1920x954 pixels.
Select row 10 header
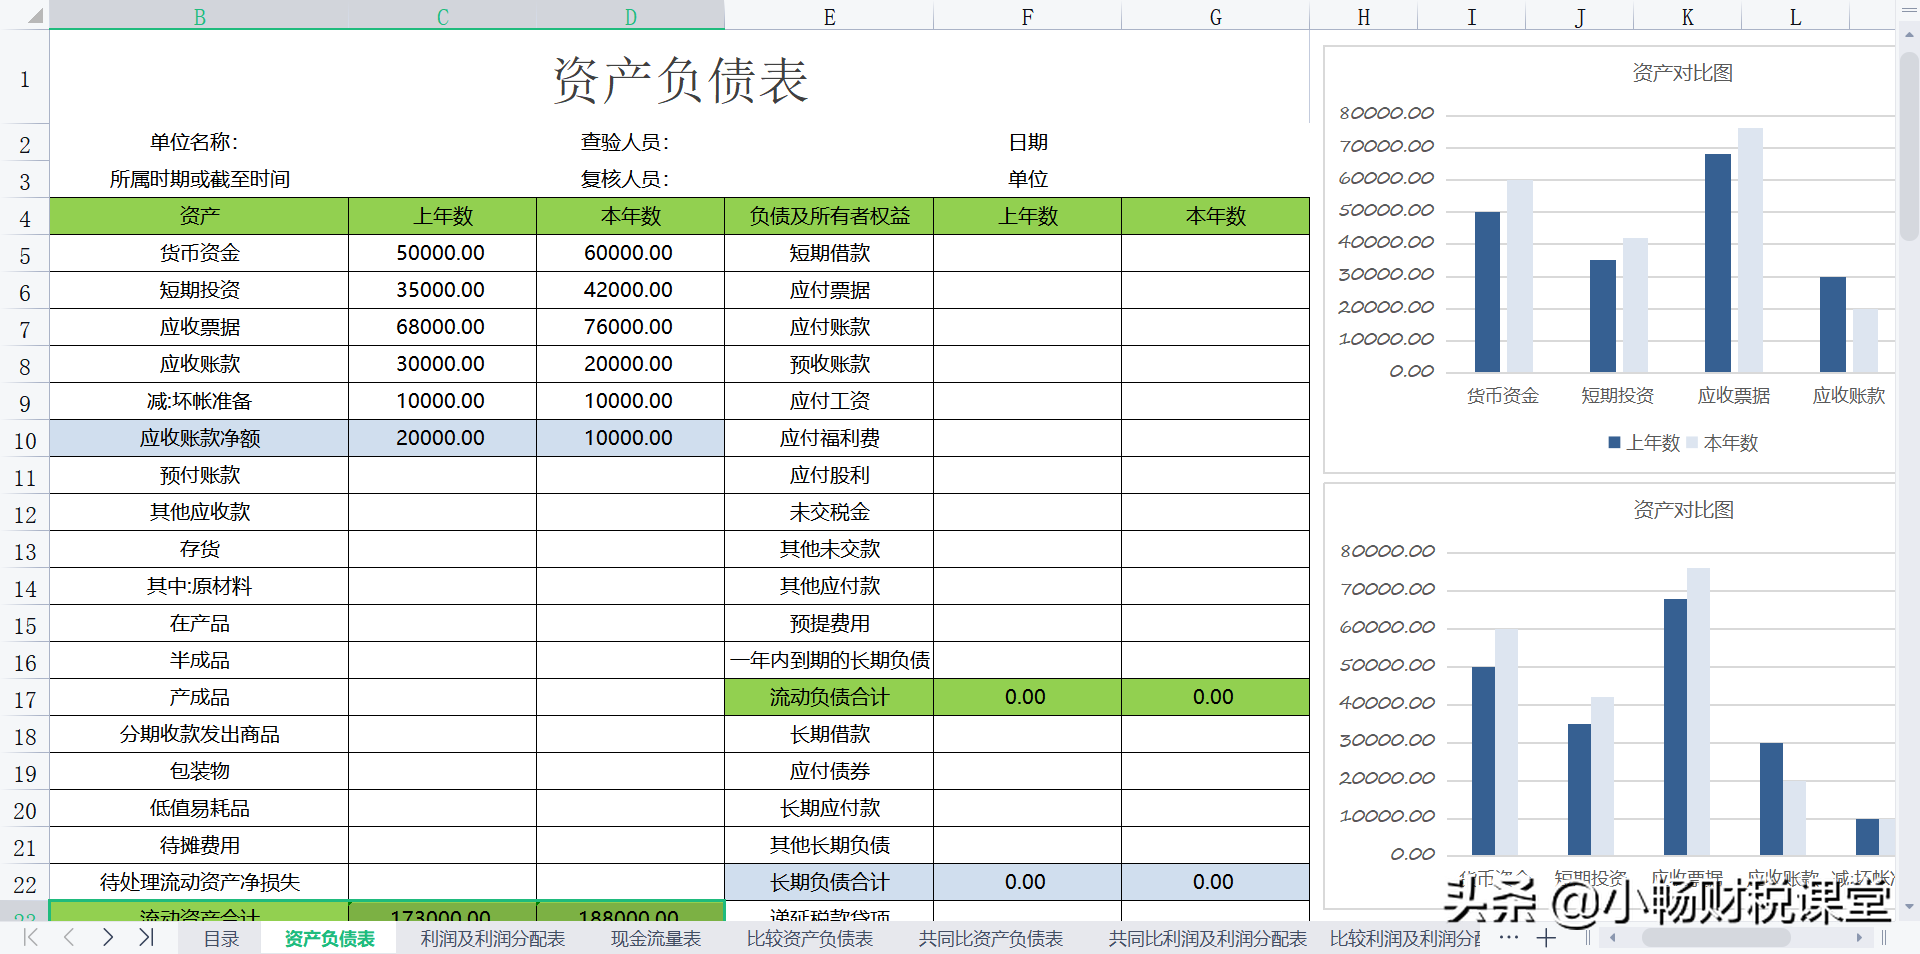tap(25, 440)
